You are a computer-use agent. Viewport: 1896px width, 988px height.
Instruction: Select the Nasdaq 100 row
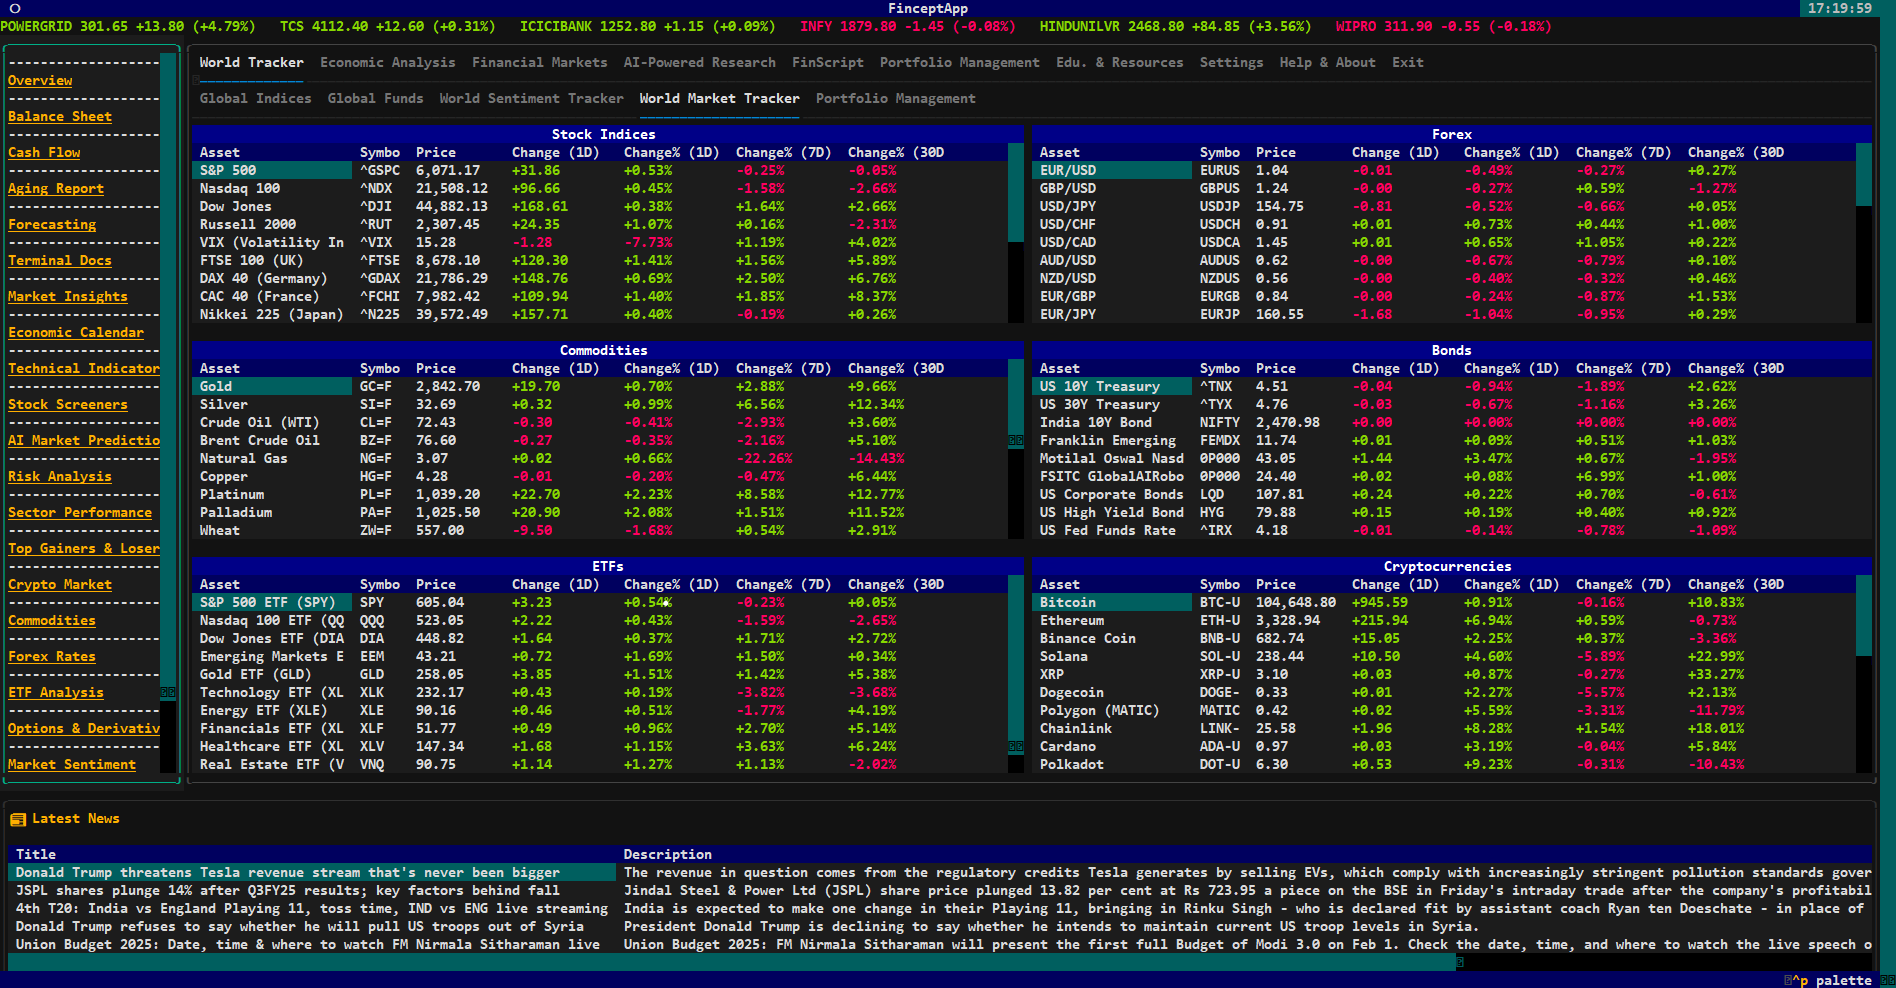[600, 188]
